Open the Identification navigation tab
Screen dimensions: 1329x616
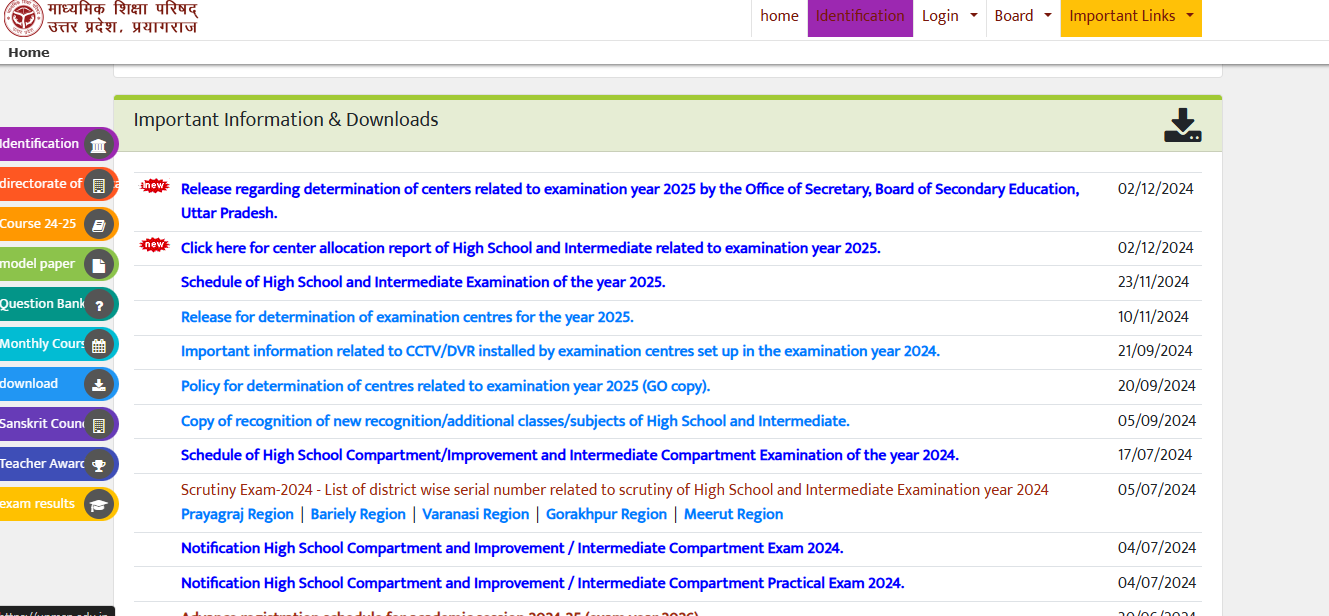(x=860, y=15)
